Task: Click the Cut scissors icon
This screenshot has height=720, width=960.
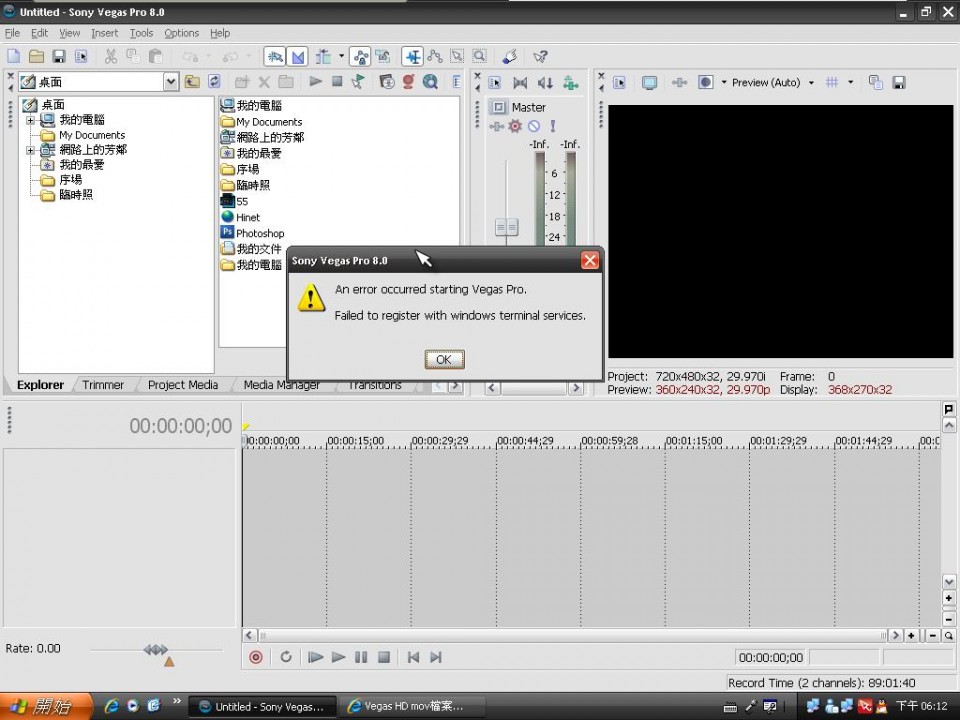Action: click(110, 57)
